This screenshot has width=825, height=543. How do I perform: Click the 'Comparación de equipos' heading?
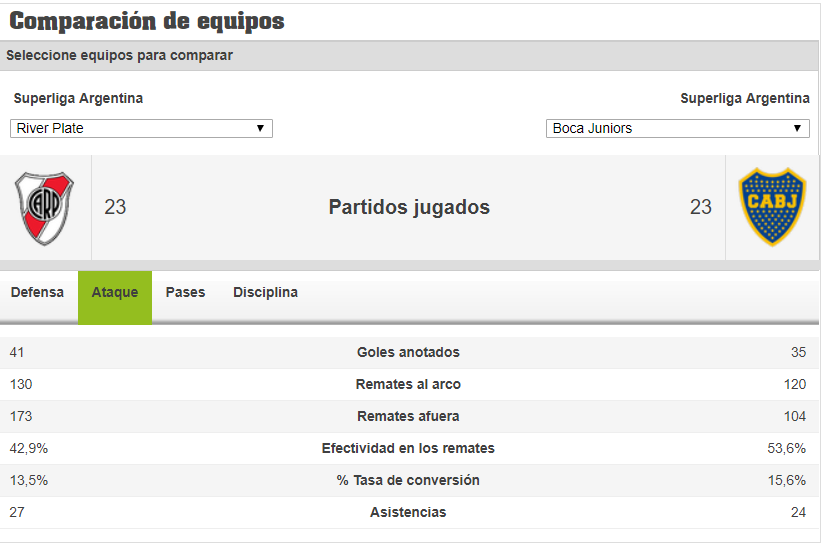click(147, 21)
